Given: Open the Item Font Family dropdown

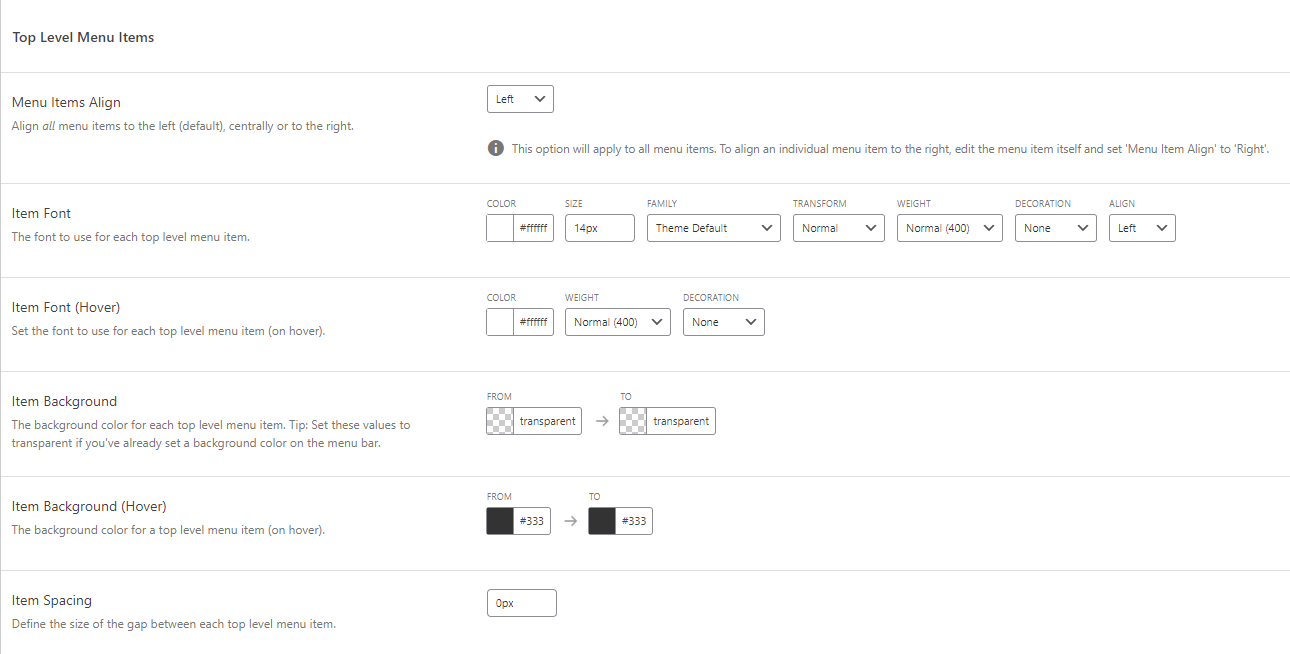Looking at the screenshot, I should pyautogui.click(x=713, y=227).
